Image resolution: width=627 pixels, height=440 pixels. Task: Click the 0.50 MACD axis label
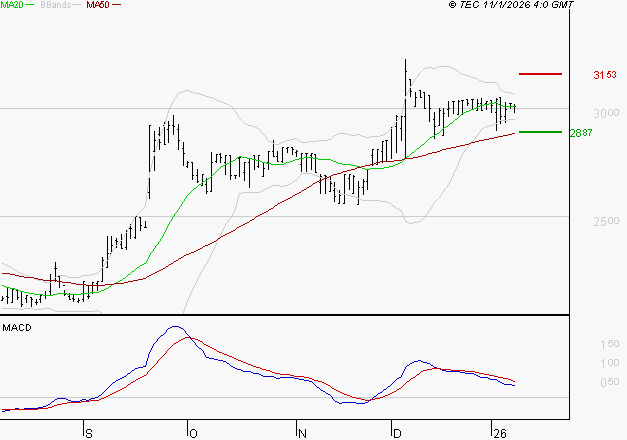click(x=610, y=382)
